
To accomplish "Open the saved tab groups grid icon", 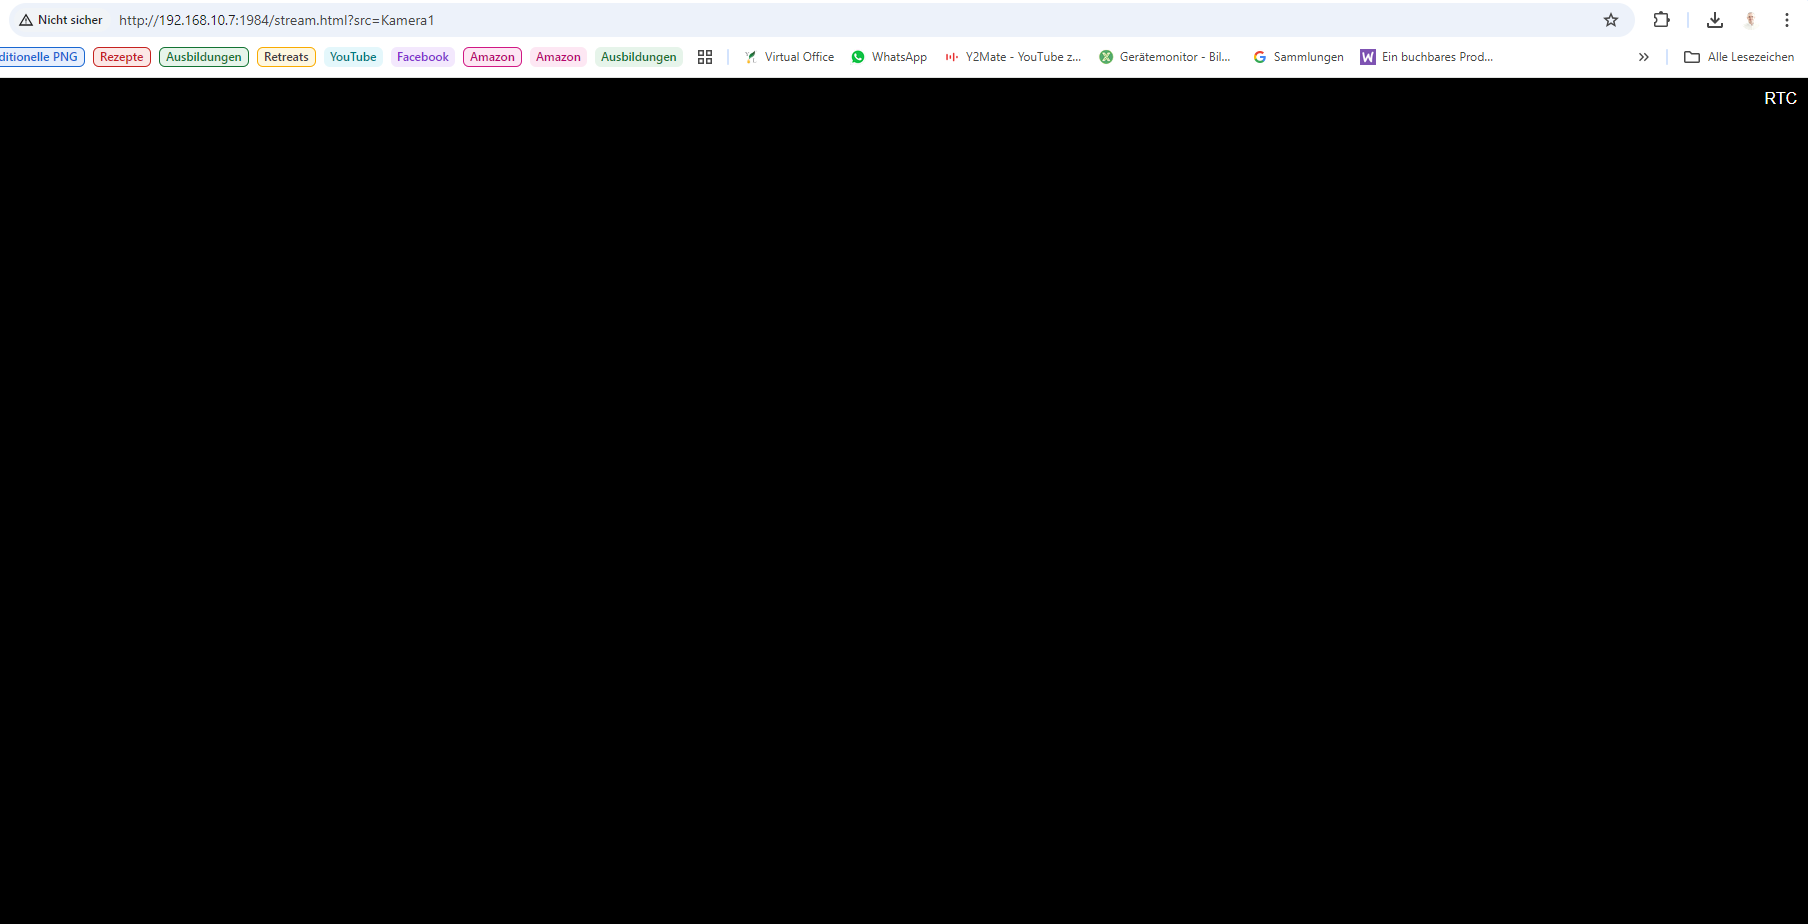I will pyautogui.click(x=705, y=57).
